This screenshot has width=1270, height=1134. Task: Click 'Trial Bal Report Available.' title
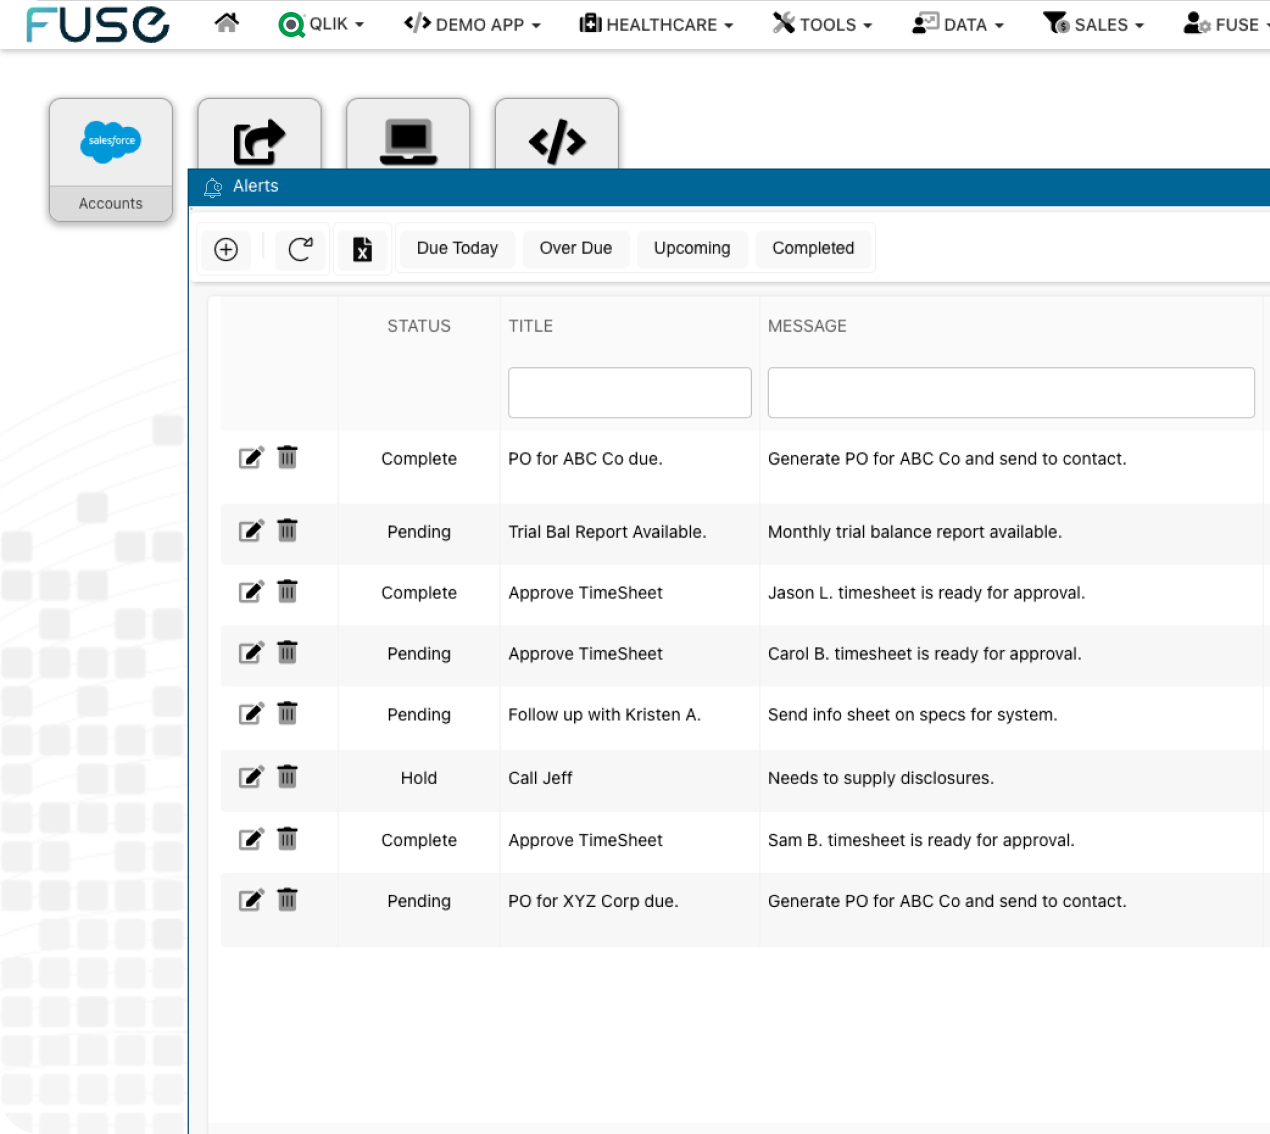tap(607, 532)
